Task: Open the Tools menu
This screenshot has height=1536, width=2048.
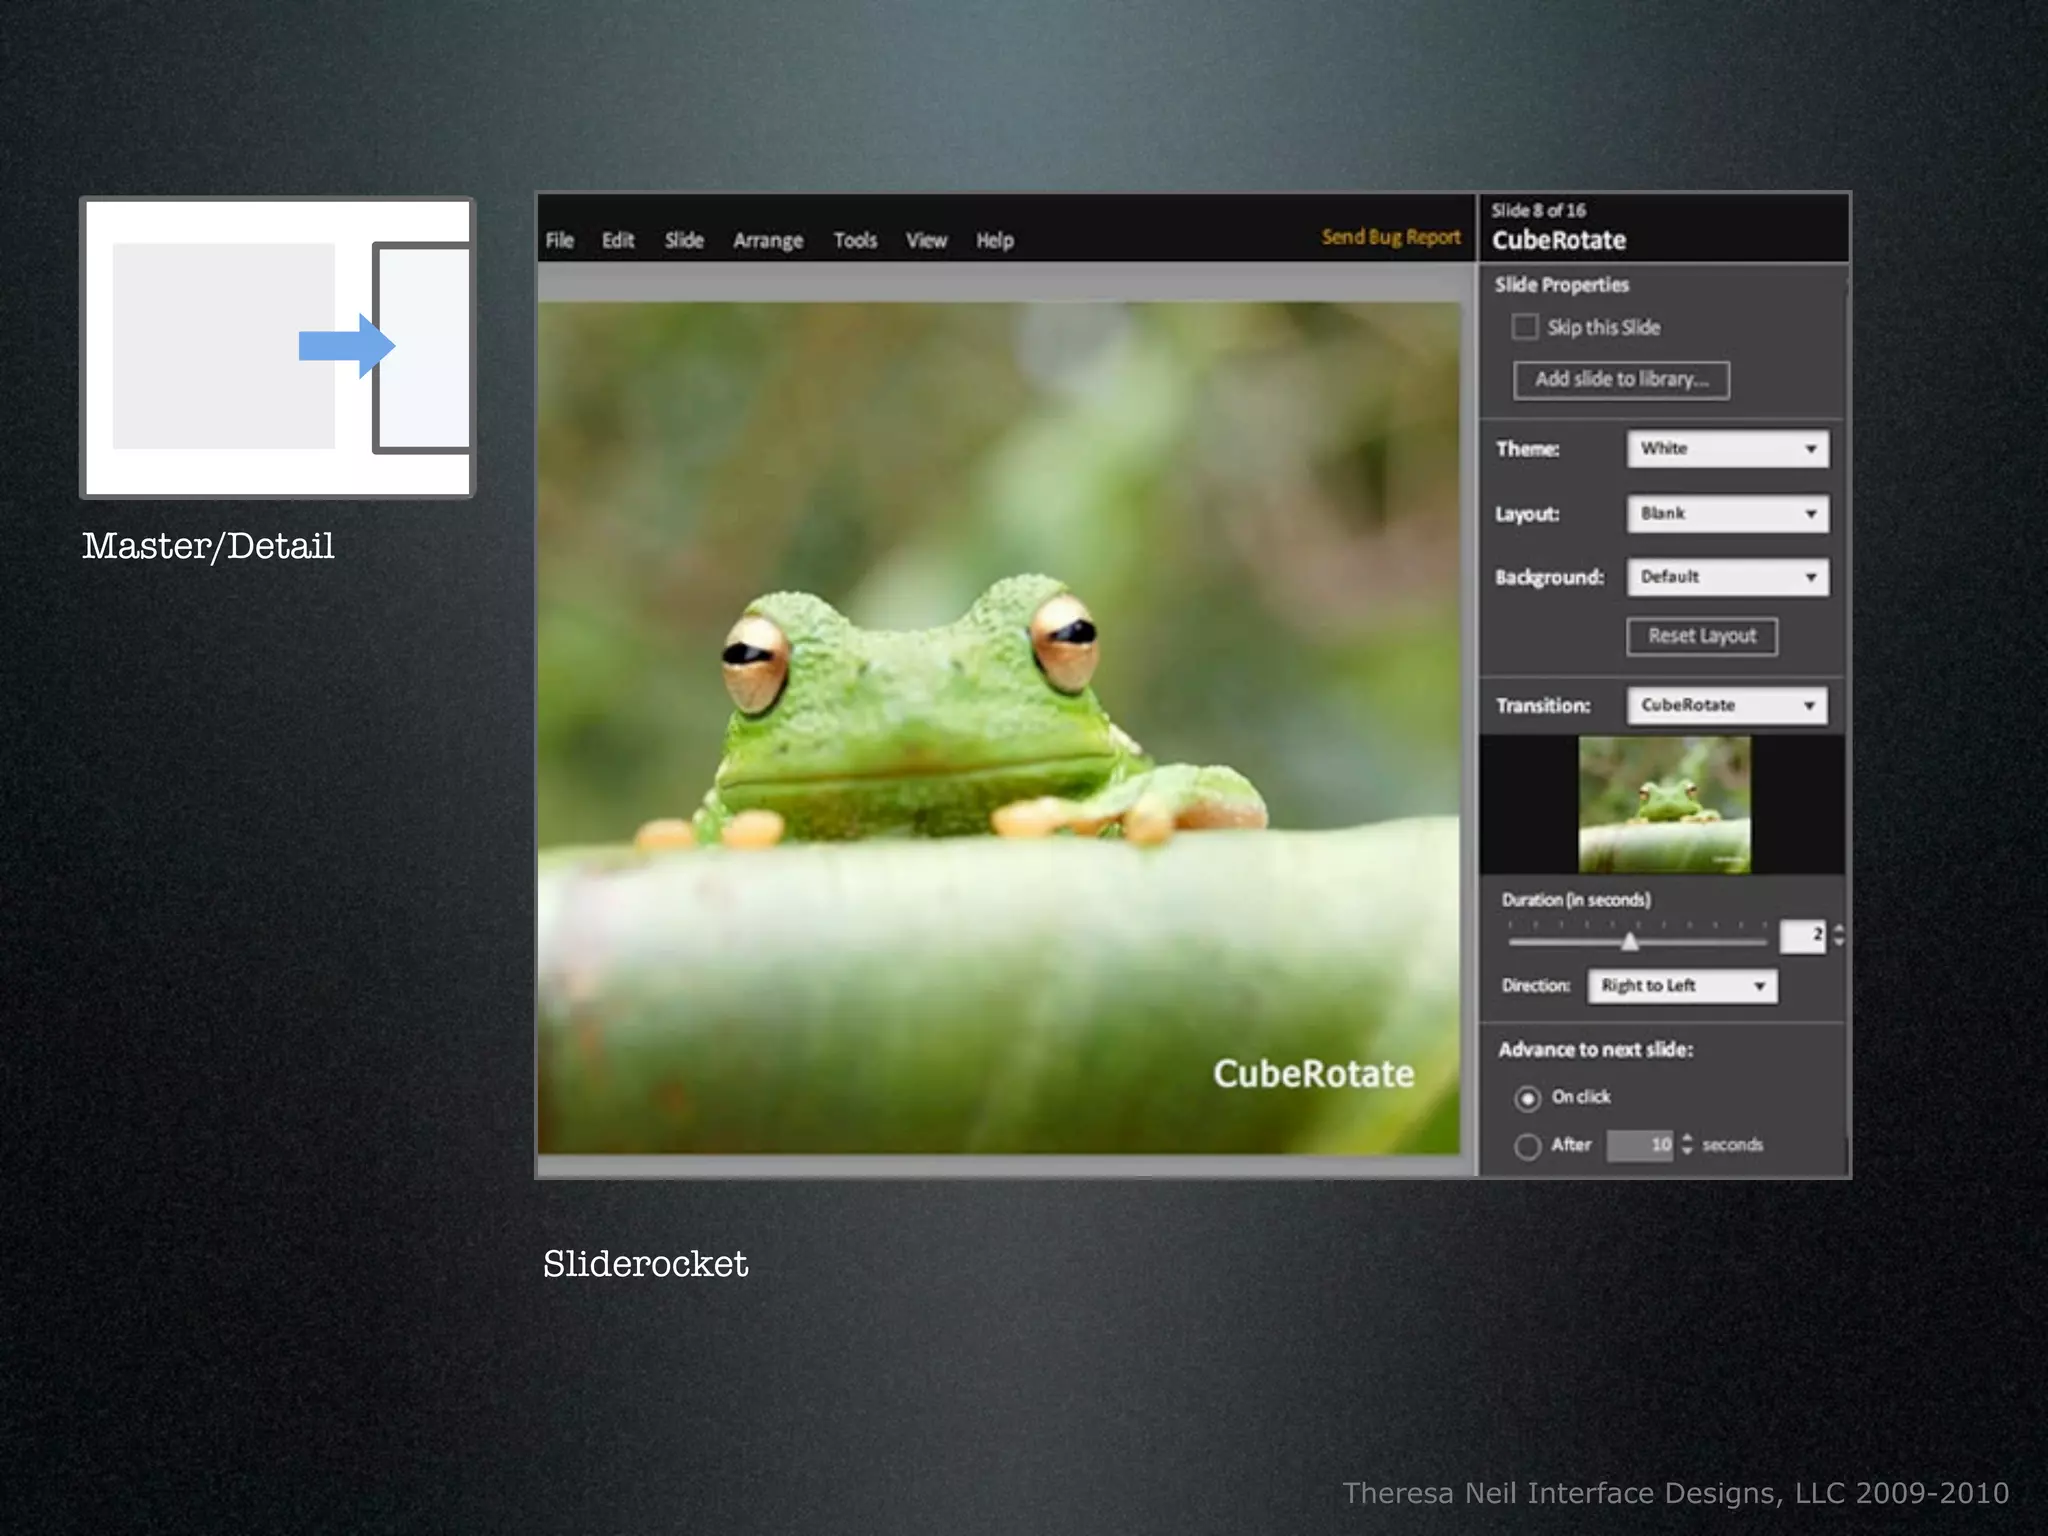Action: point(854,240)
